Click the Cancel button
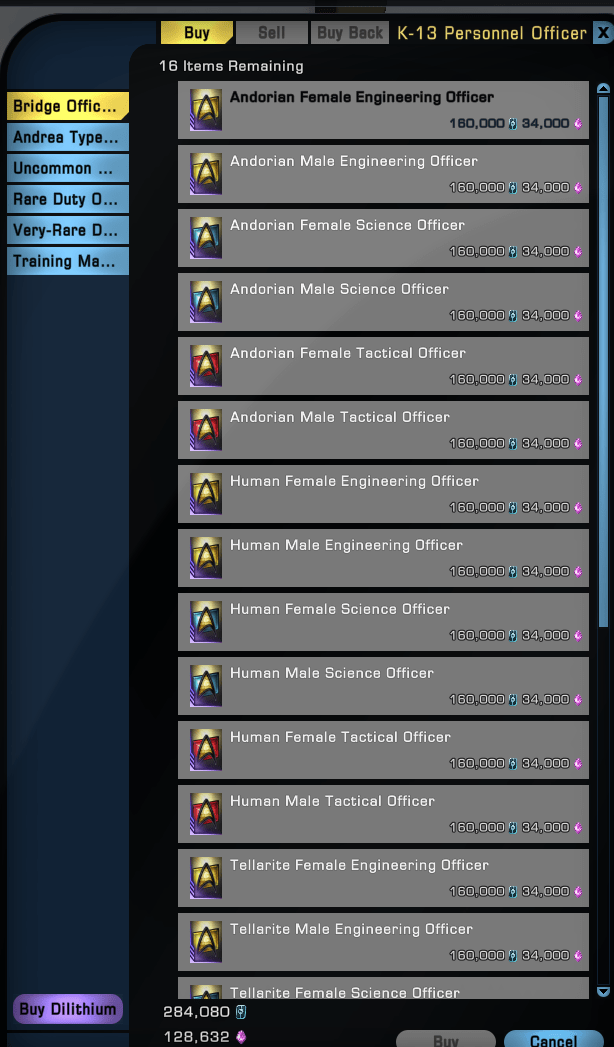Image resolution: width=614 pixels, height=1047 pixels. tap(553, 1040)
